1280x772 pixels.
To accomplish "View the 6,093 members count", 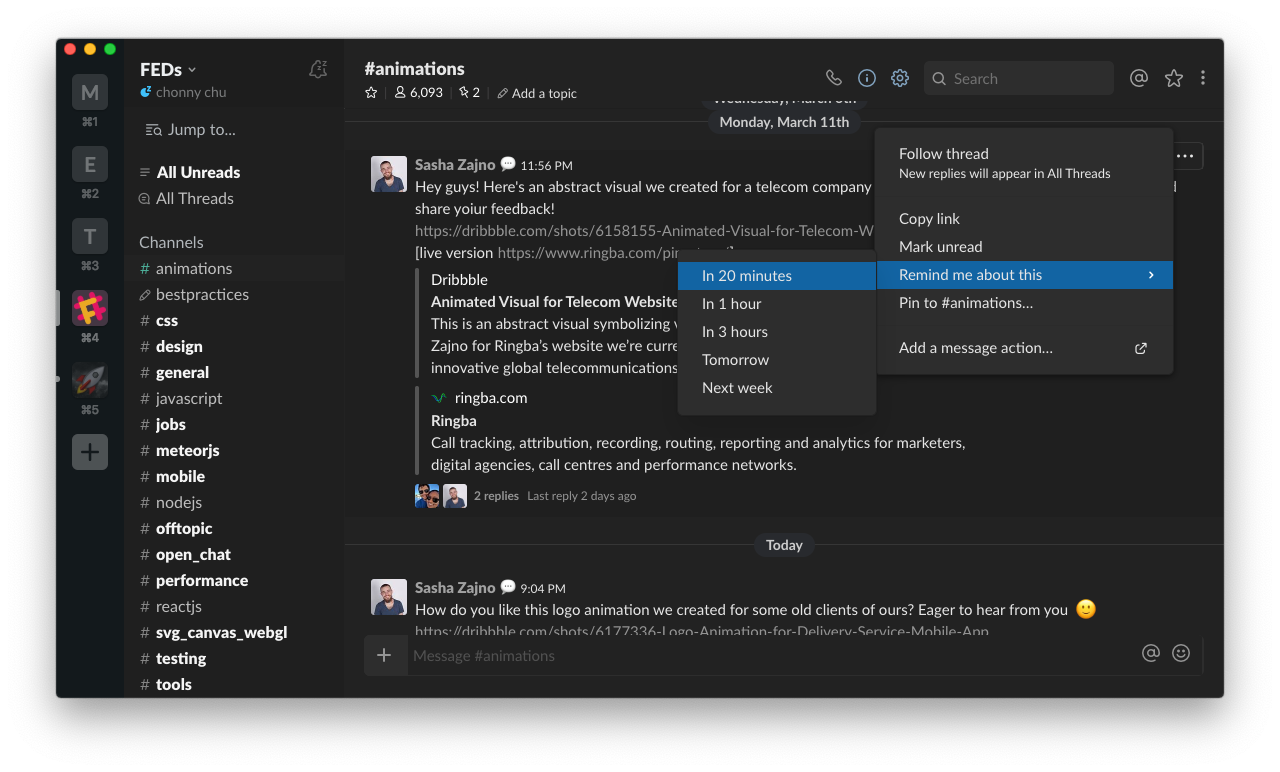I will [419, 93].
